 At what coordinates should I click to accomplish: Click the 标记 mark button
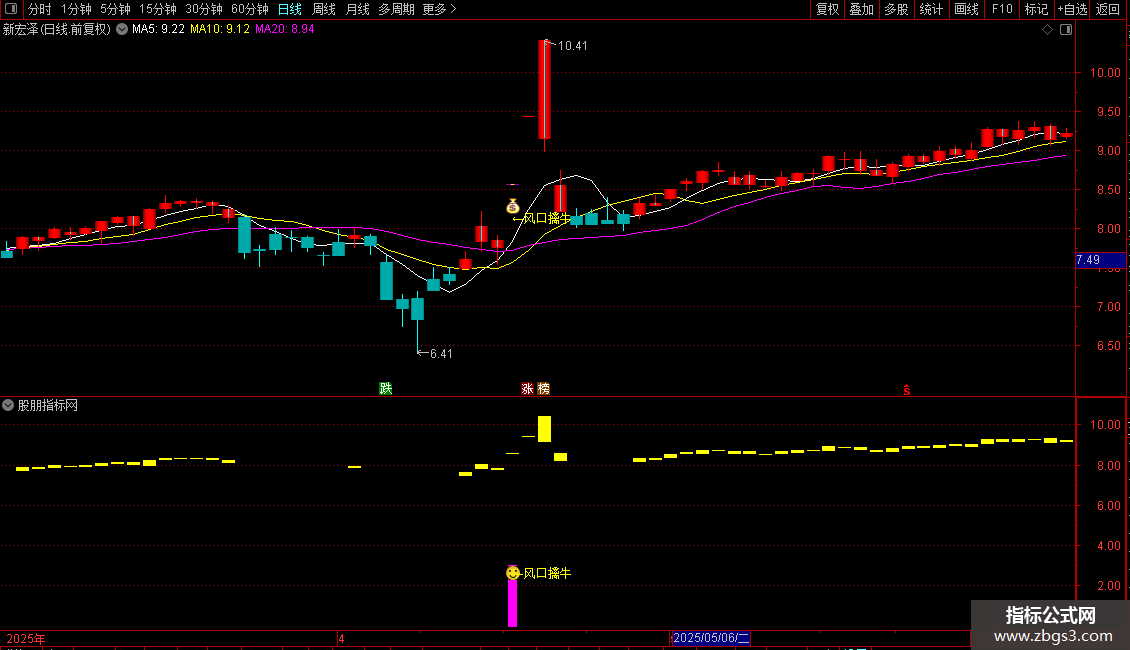tap(1036, 9)
